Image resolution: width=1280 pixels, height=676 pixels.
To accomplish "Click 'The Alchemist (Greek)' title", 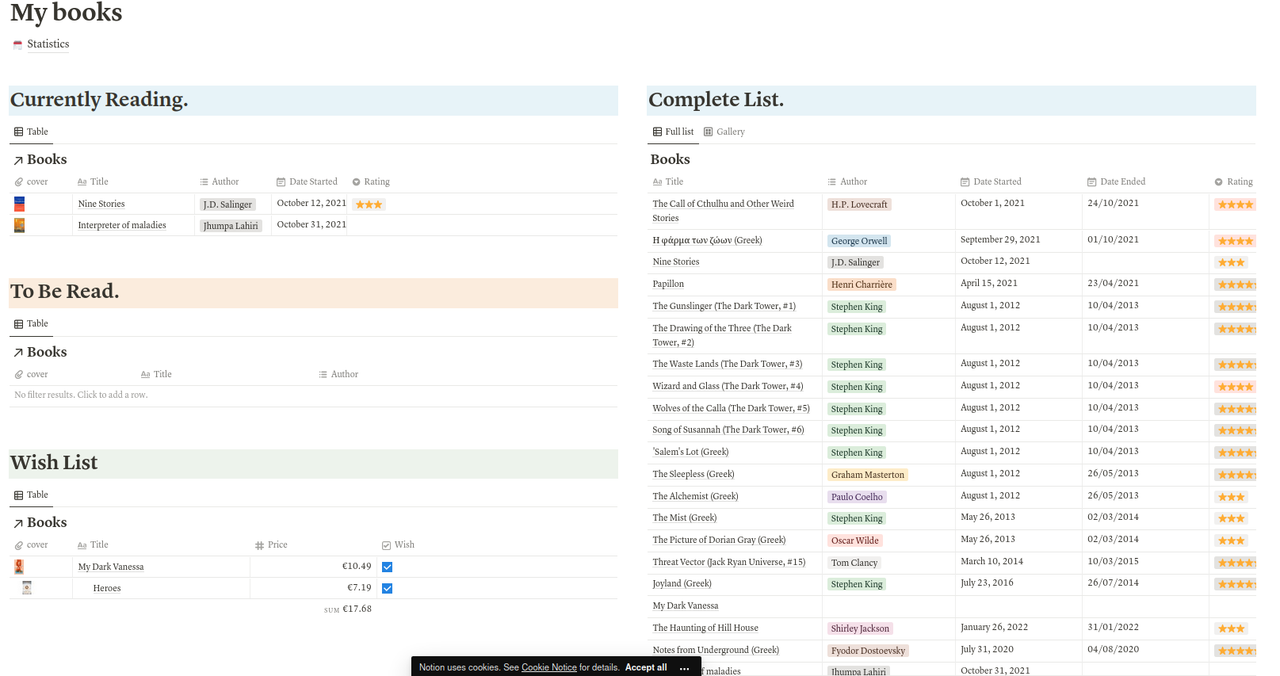I will click(x=695, y=496).
